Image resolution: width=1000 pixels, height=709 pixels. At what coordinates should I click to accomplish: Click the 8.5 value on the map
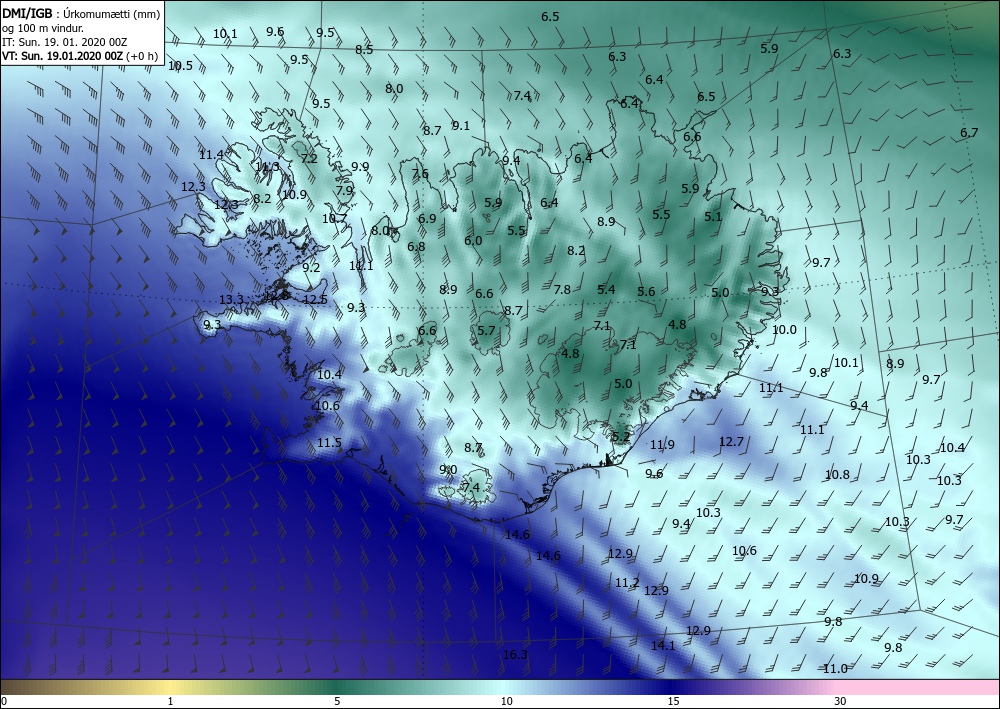click(364, 50)
